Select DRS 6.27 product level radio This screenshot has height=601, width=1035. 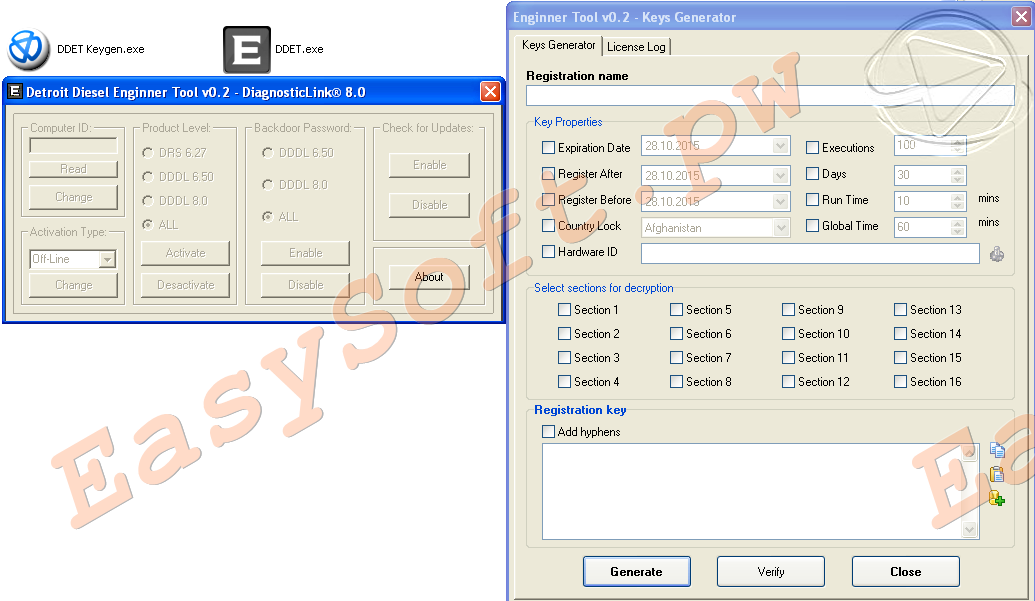point(148,152)
